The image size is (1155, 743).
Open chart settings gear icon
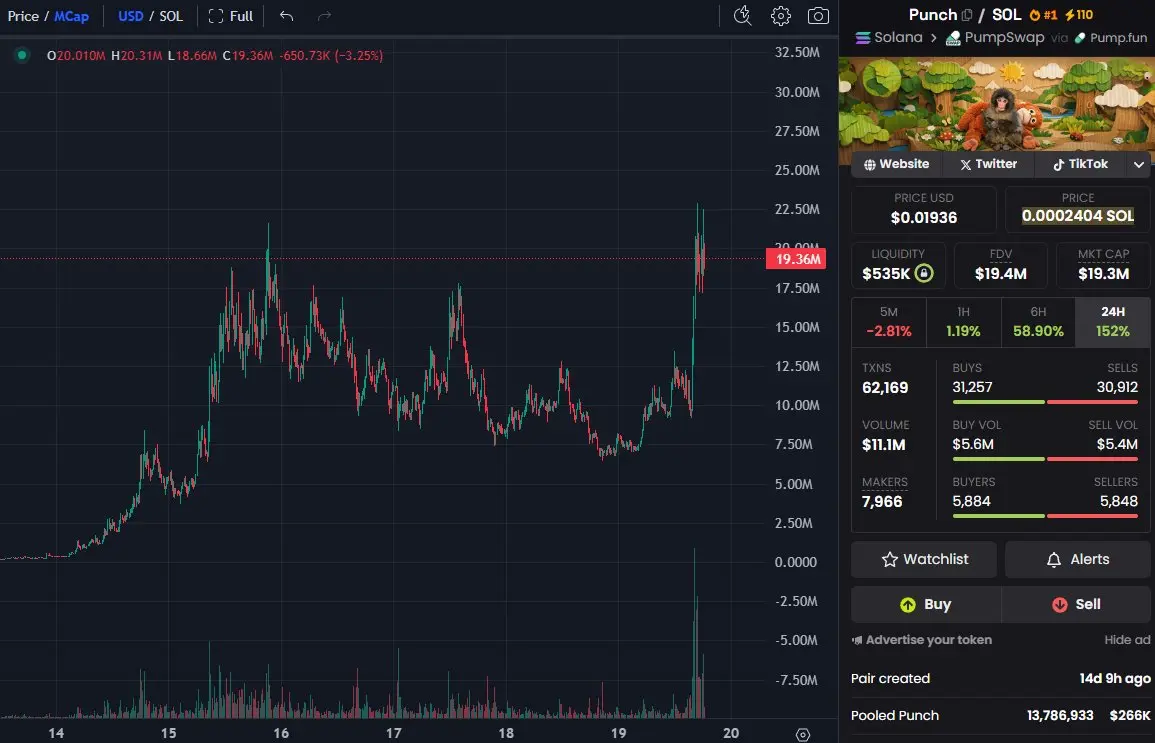[x=781, y=15]
